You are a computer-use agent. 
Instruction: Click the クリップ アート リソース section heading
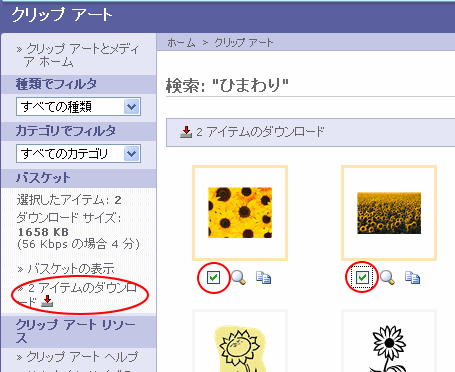coord(75,331)
